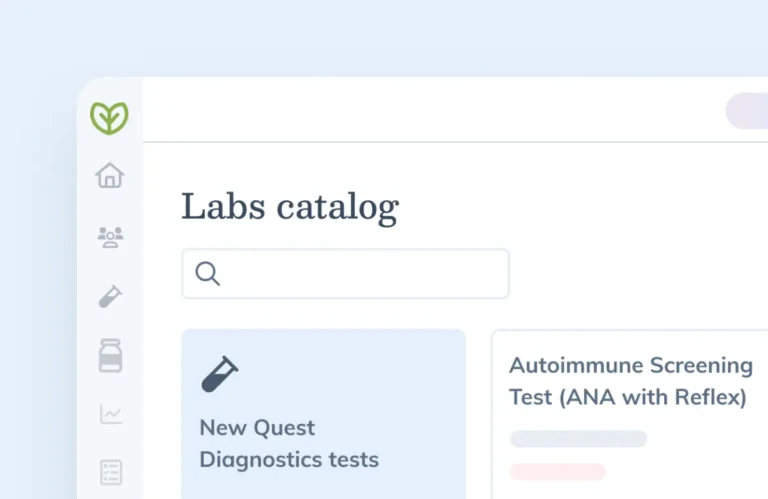Select the test tube Labs sidebar icon
This screenshot has height=499, width=768.
tap(110, 296)
